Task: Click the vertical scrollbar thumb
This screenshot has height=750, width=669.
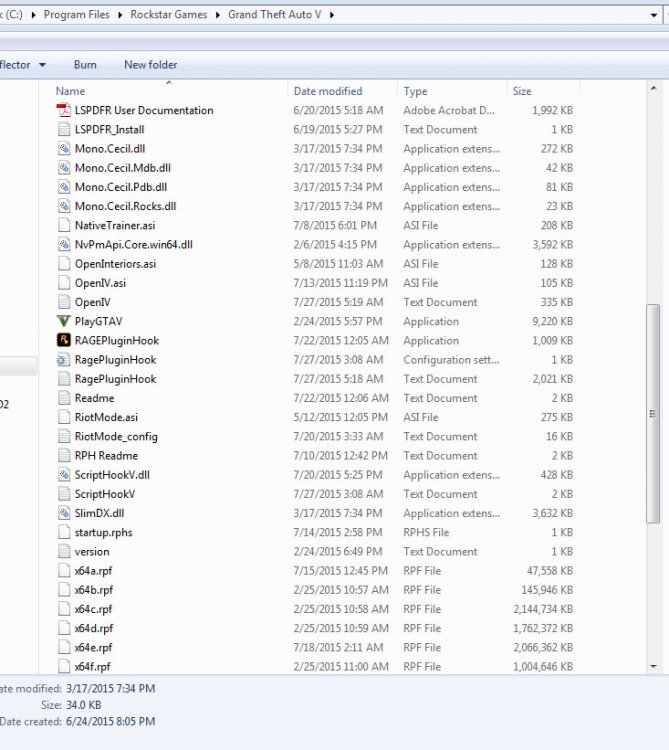Action: (653, 414)
